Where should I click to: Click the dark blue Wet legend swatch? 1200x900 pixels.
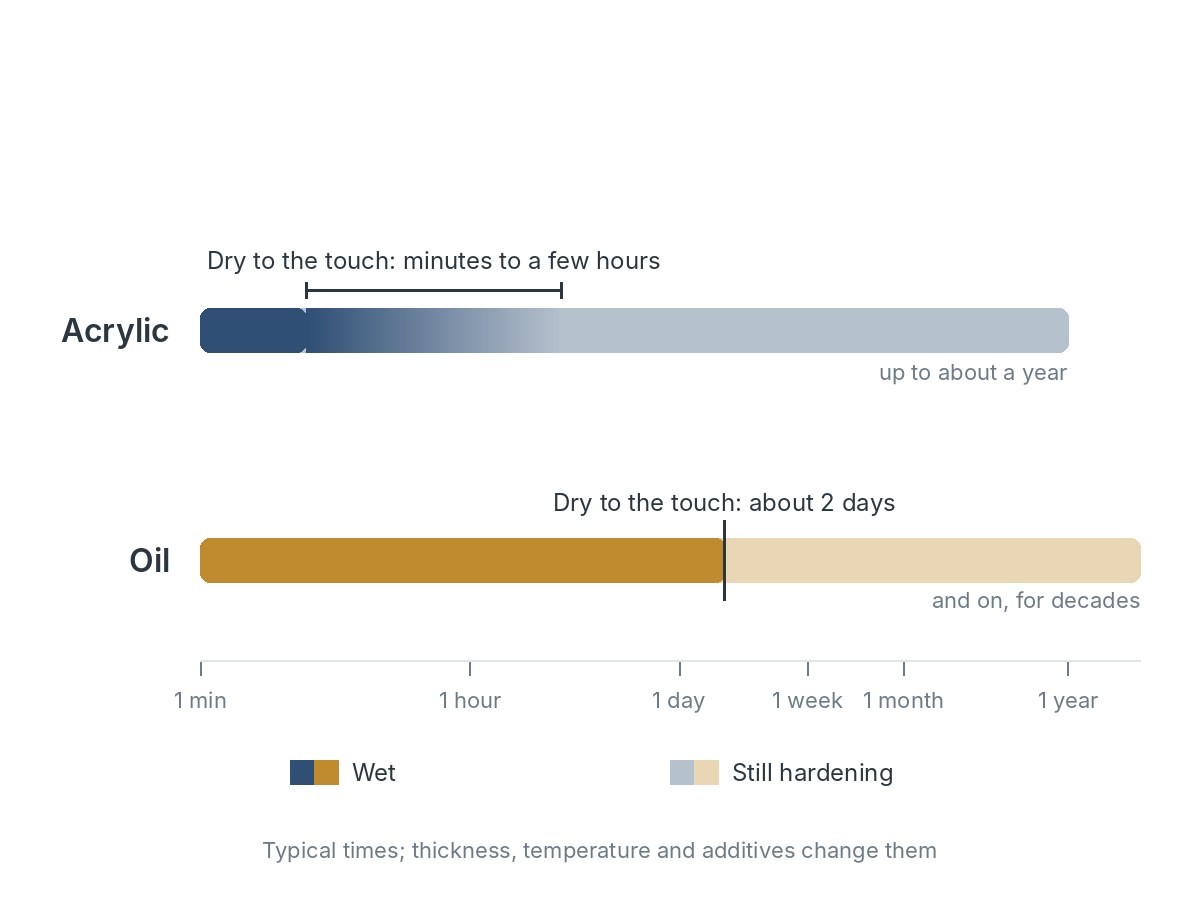click(302, 773)
